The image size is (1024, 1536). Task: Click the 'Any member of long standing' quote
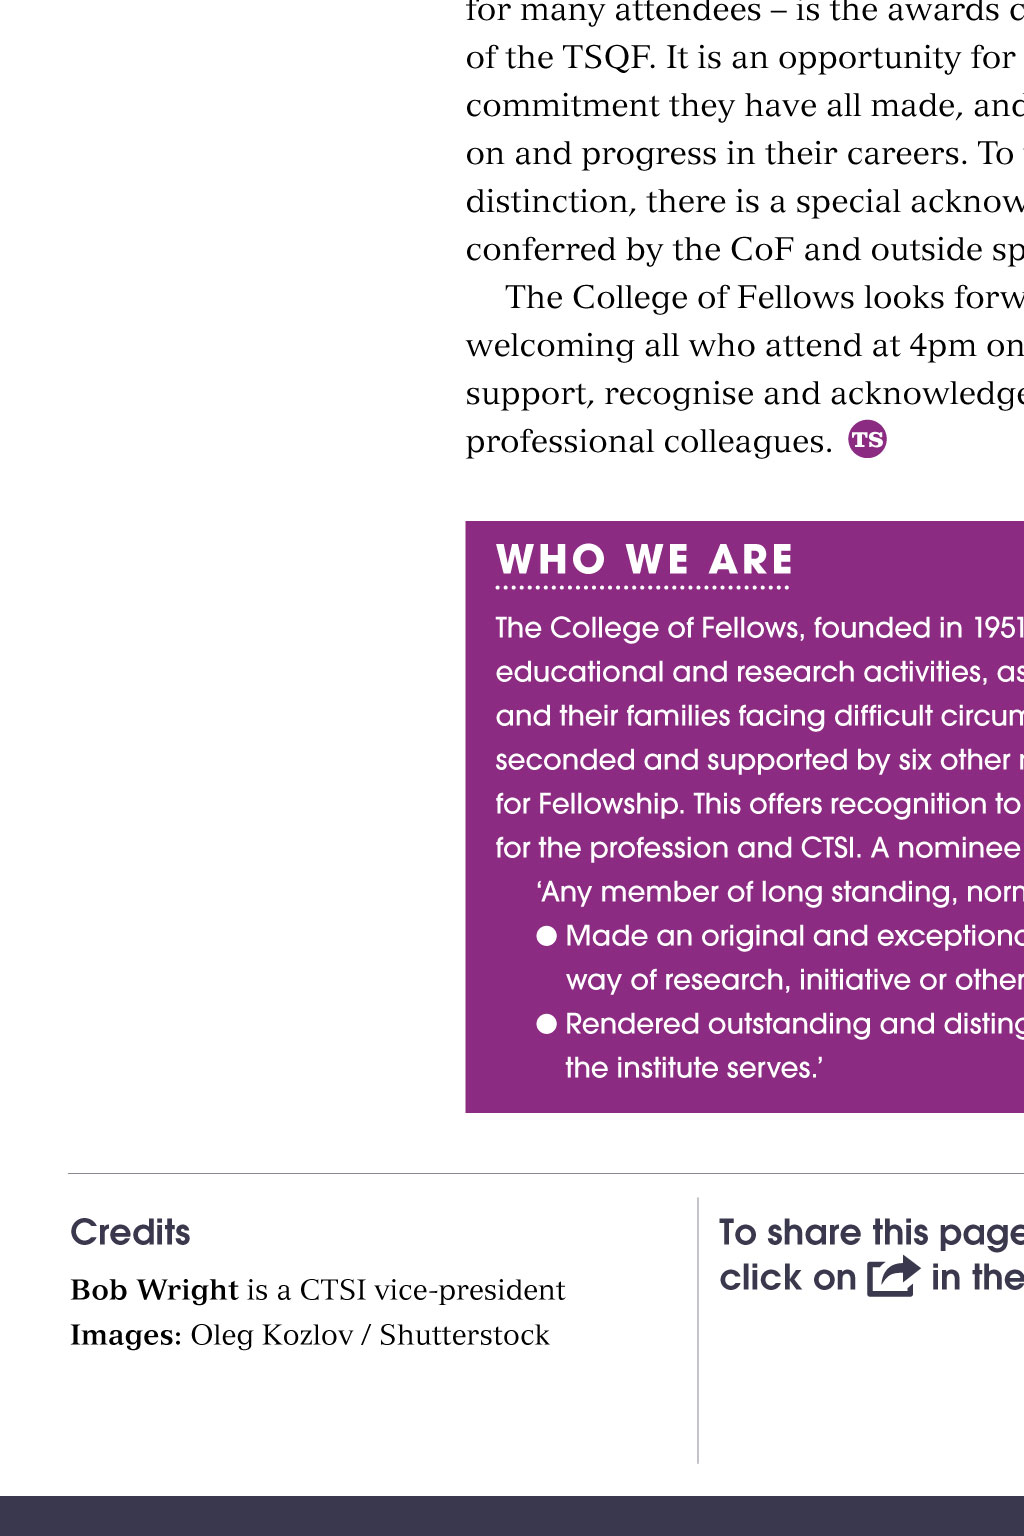(x=780, y=892)
